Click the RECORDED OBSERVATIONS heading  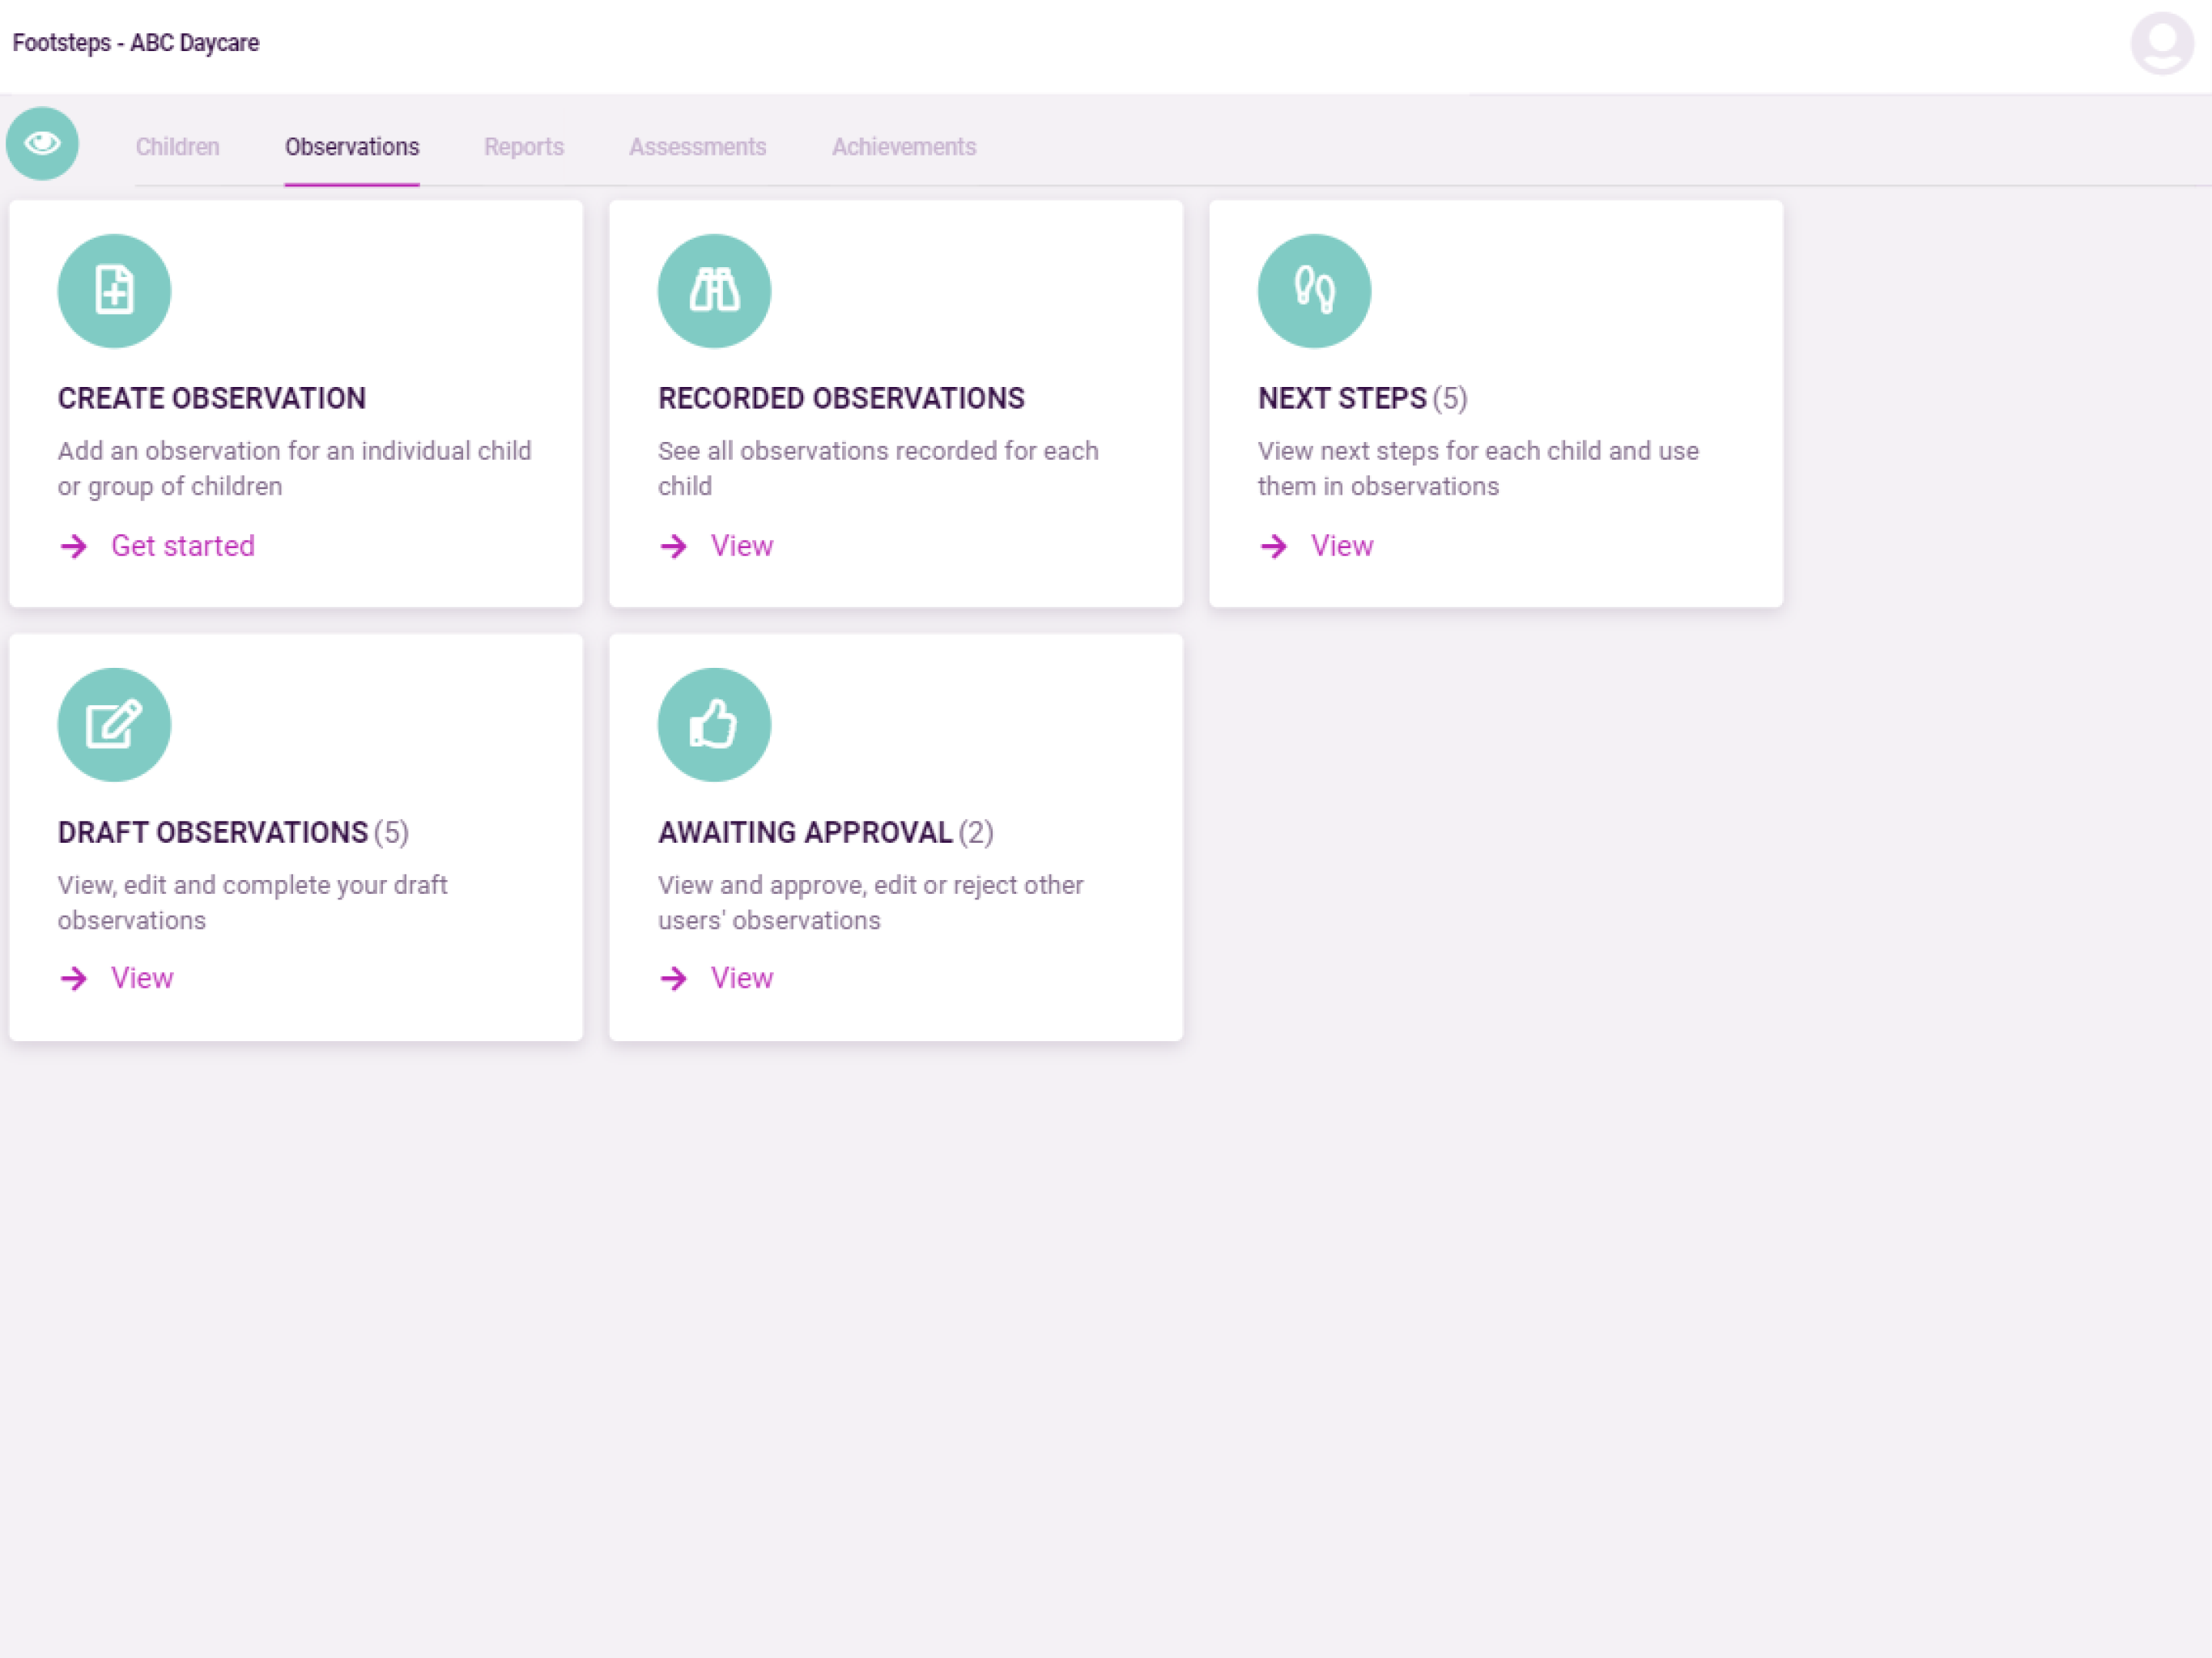pos(841,398)
